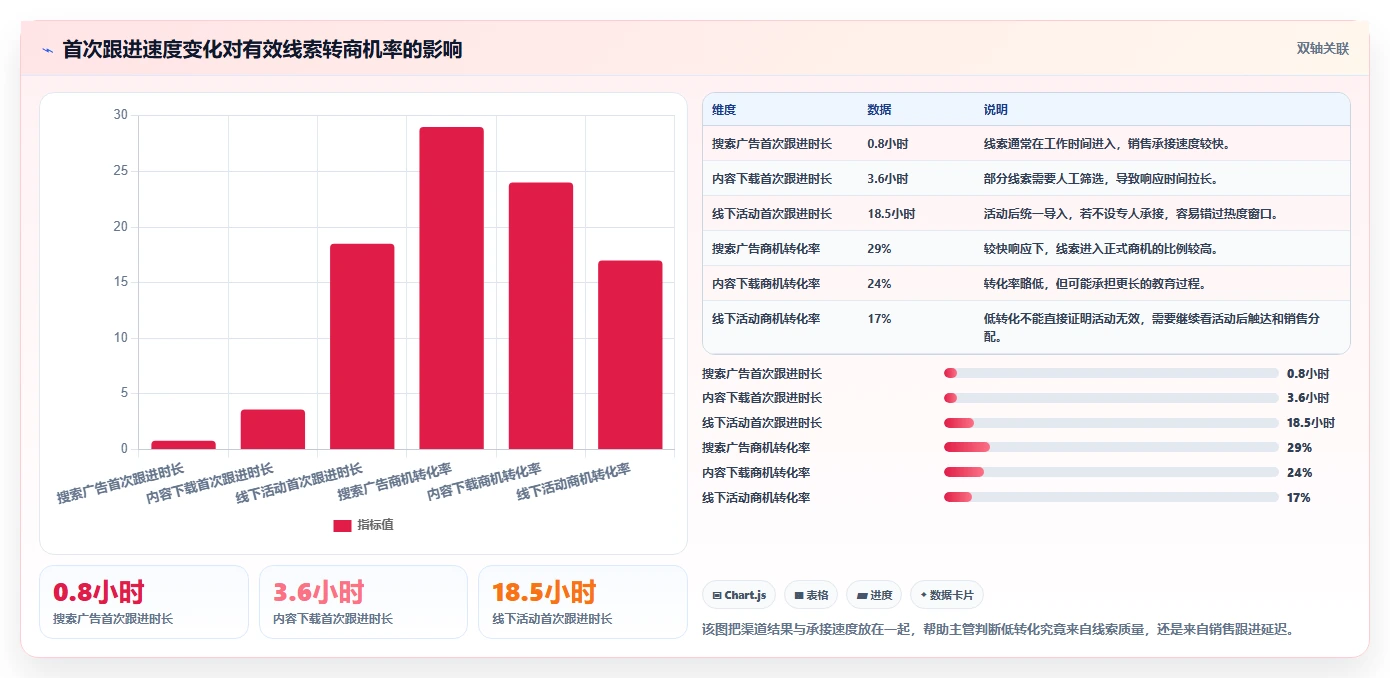Click table cell 线下活动首次跟进时长

772,214
